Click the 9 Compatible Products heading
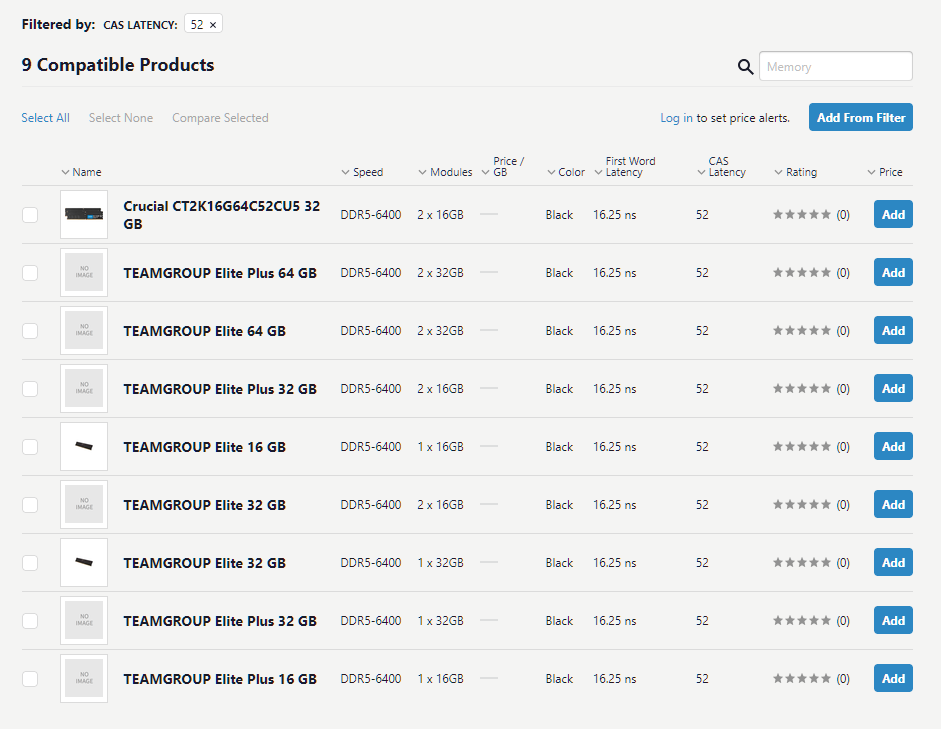The height and width of the screenshot is (729, 941). 118,65
